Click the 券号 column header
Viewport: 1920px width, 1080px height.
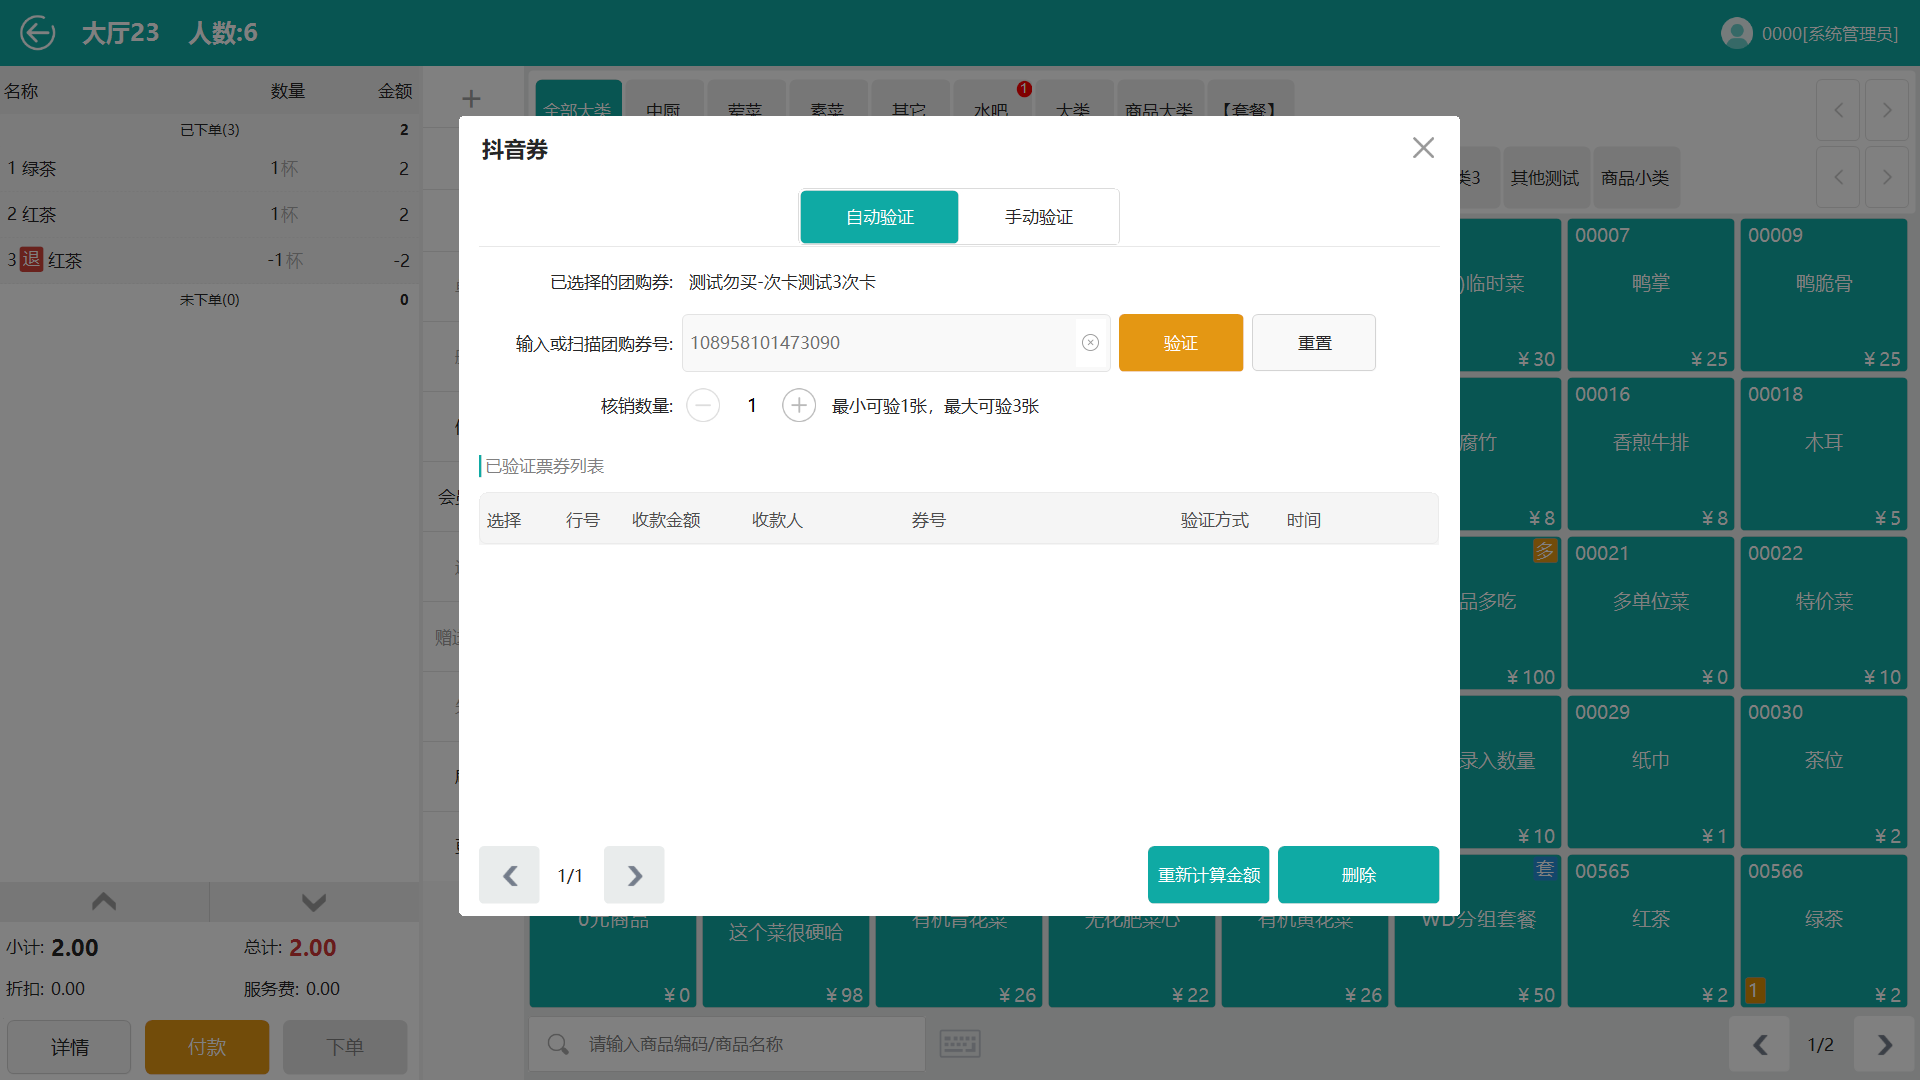click(x=928, y=520)
